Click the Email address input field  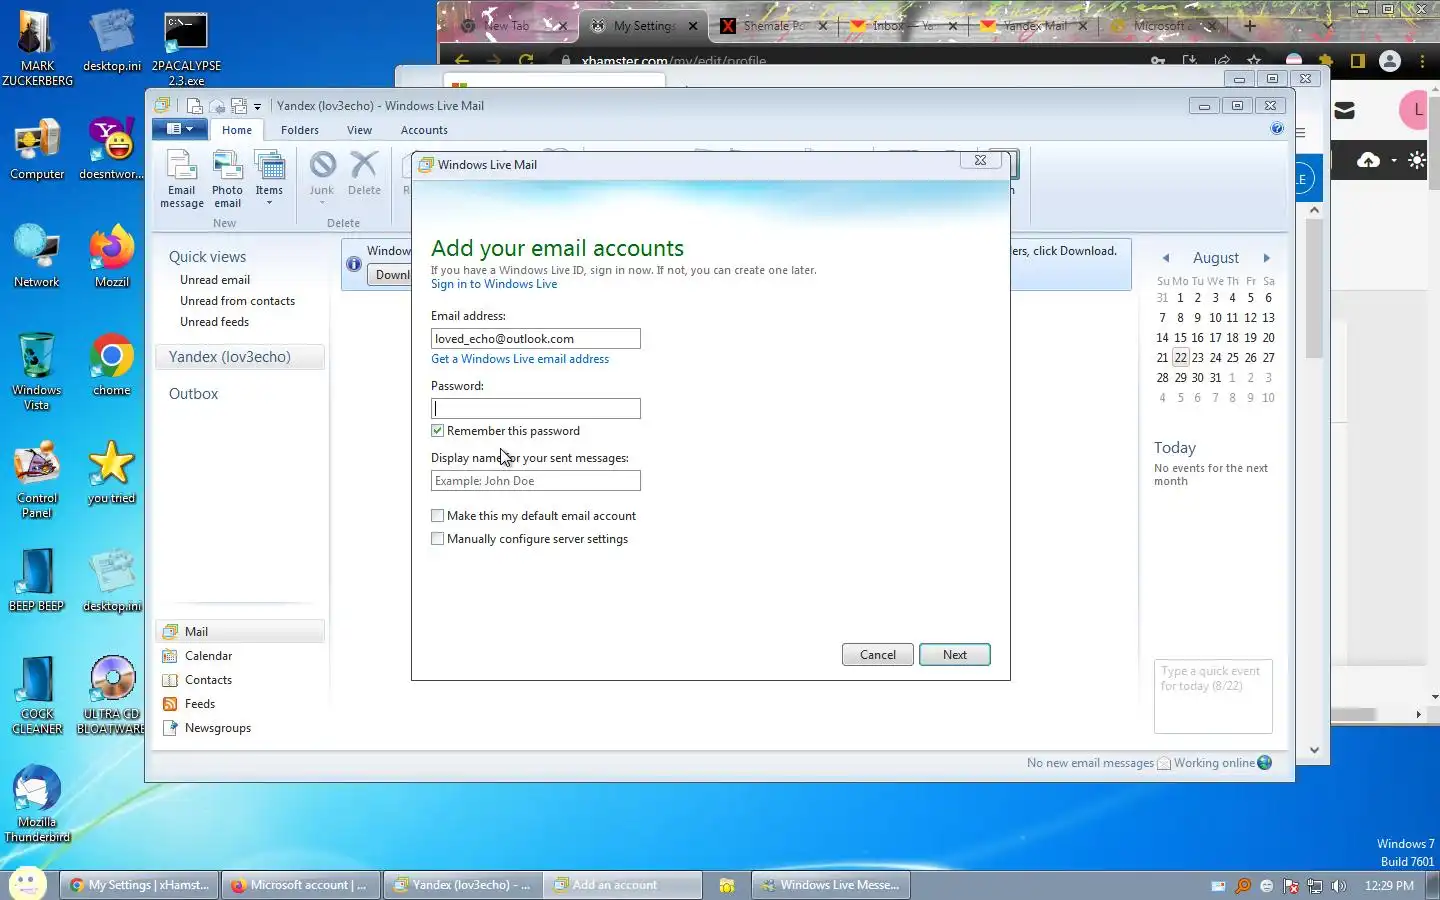coord(535,339)
